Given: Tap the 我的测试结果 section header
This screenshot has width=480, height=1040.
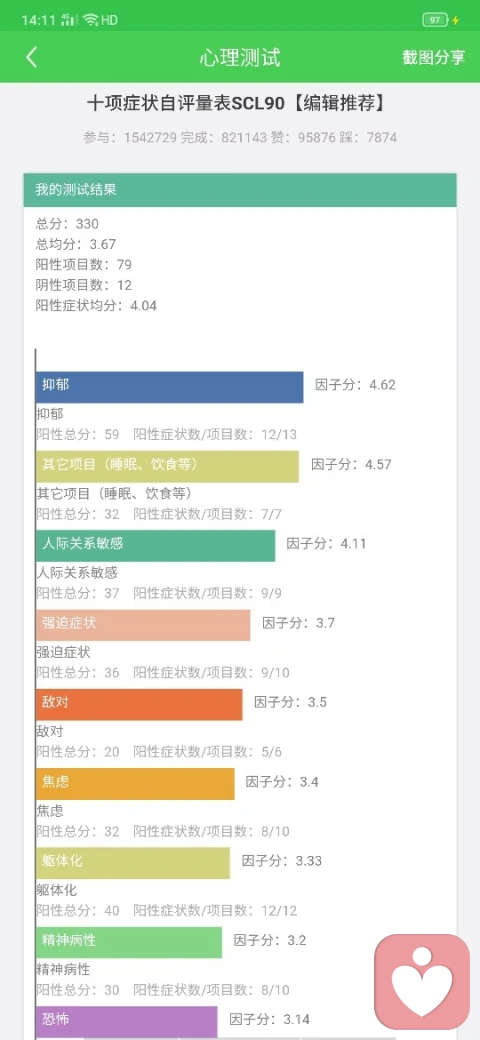Looking at the screenshot, I should (240, 190).
